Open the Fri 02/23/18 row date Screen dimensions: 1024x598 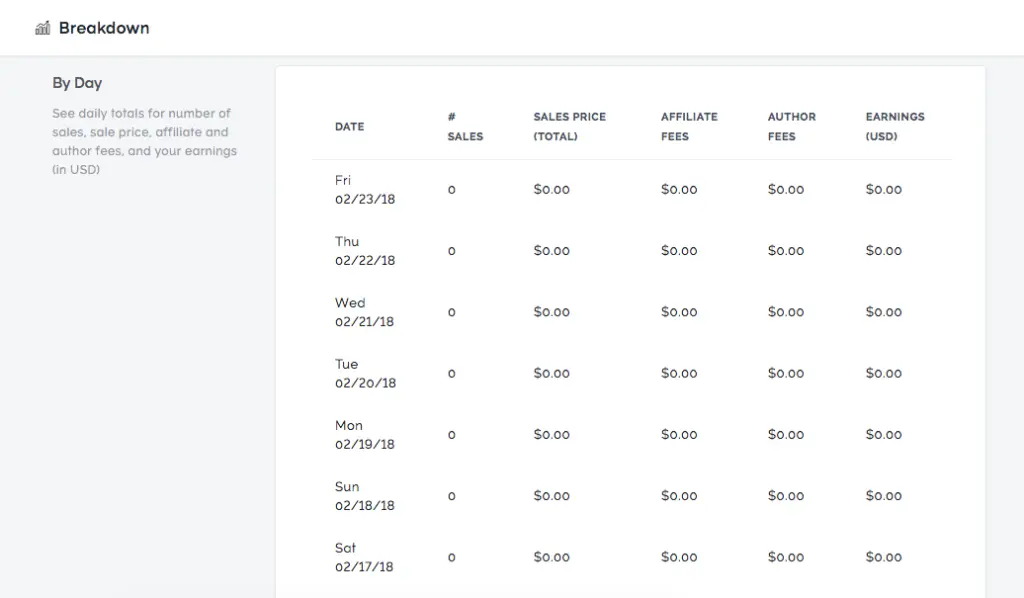[x=364, y=190]
